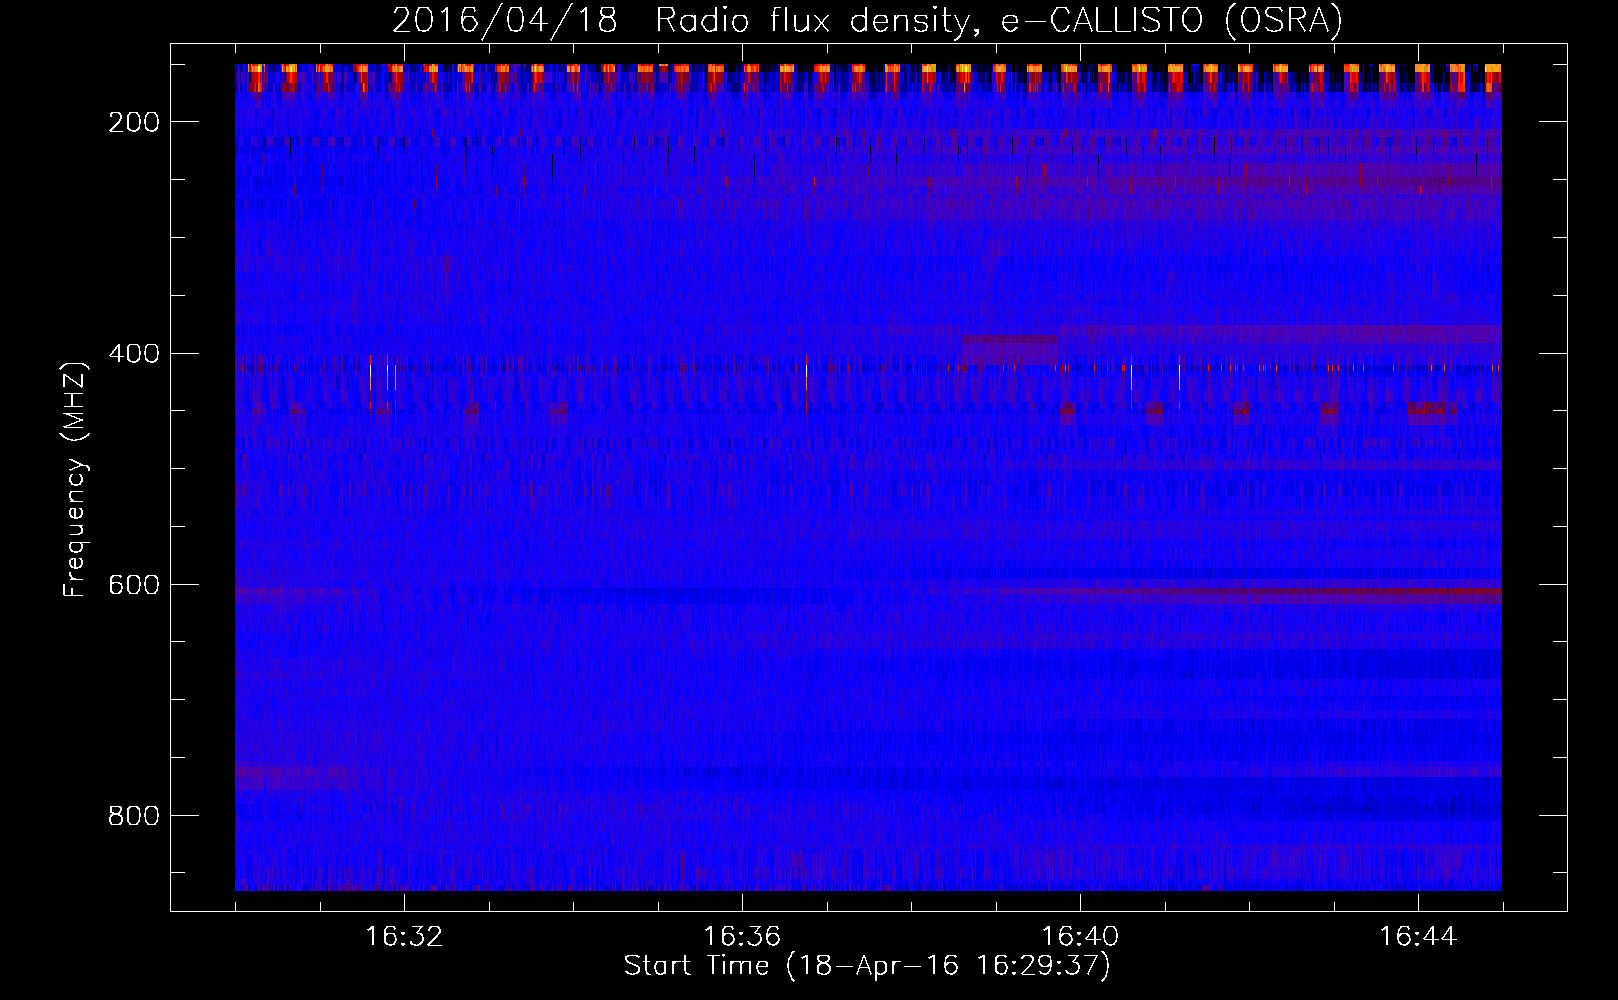
Task: Click the 'Start Time (18-Apr-16 16:29:37)' label
Action: pos(867,966)
